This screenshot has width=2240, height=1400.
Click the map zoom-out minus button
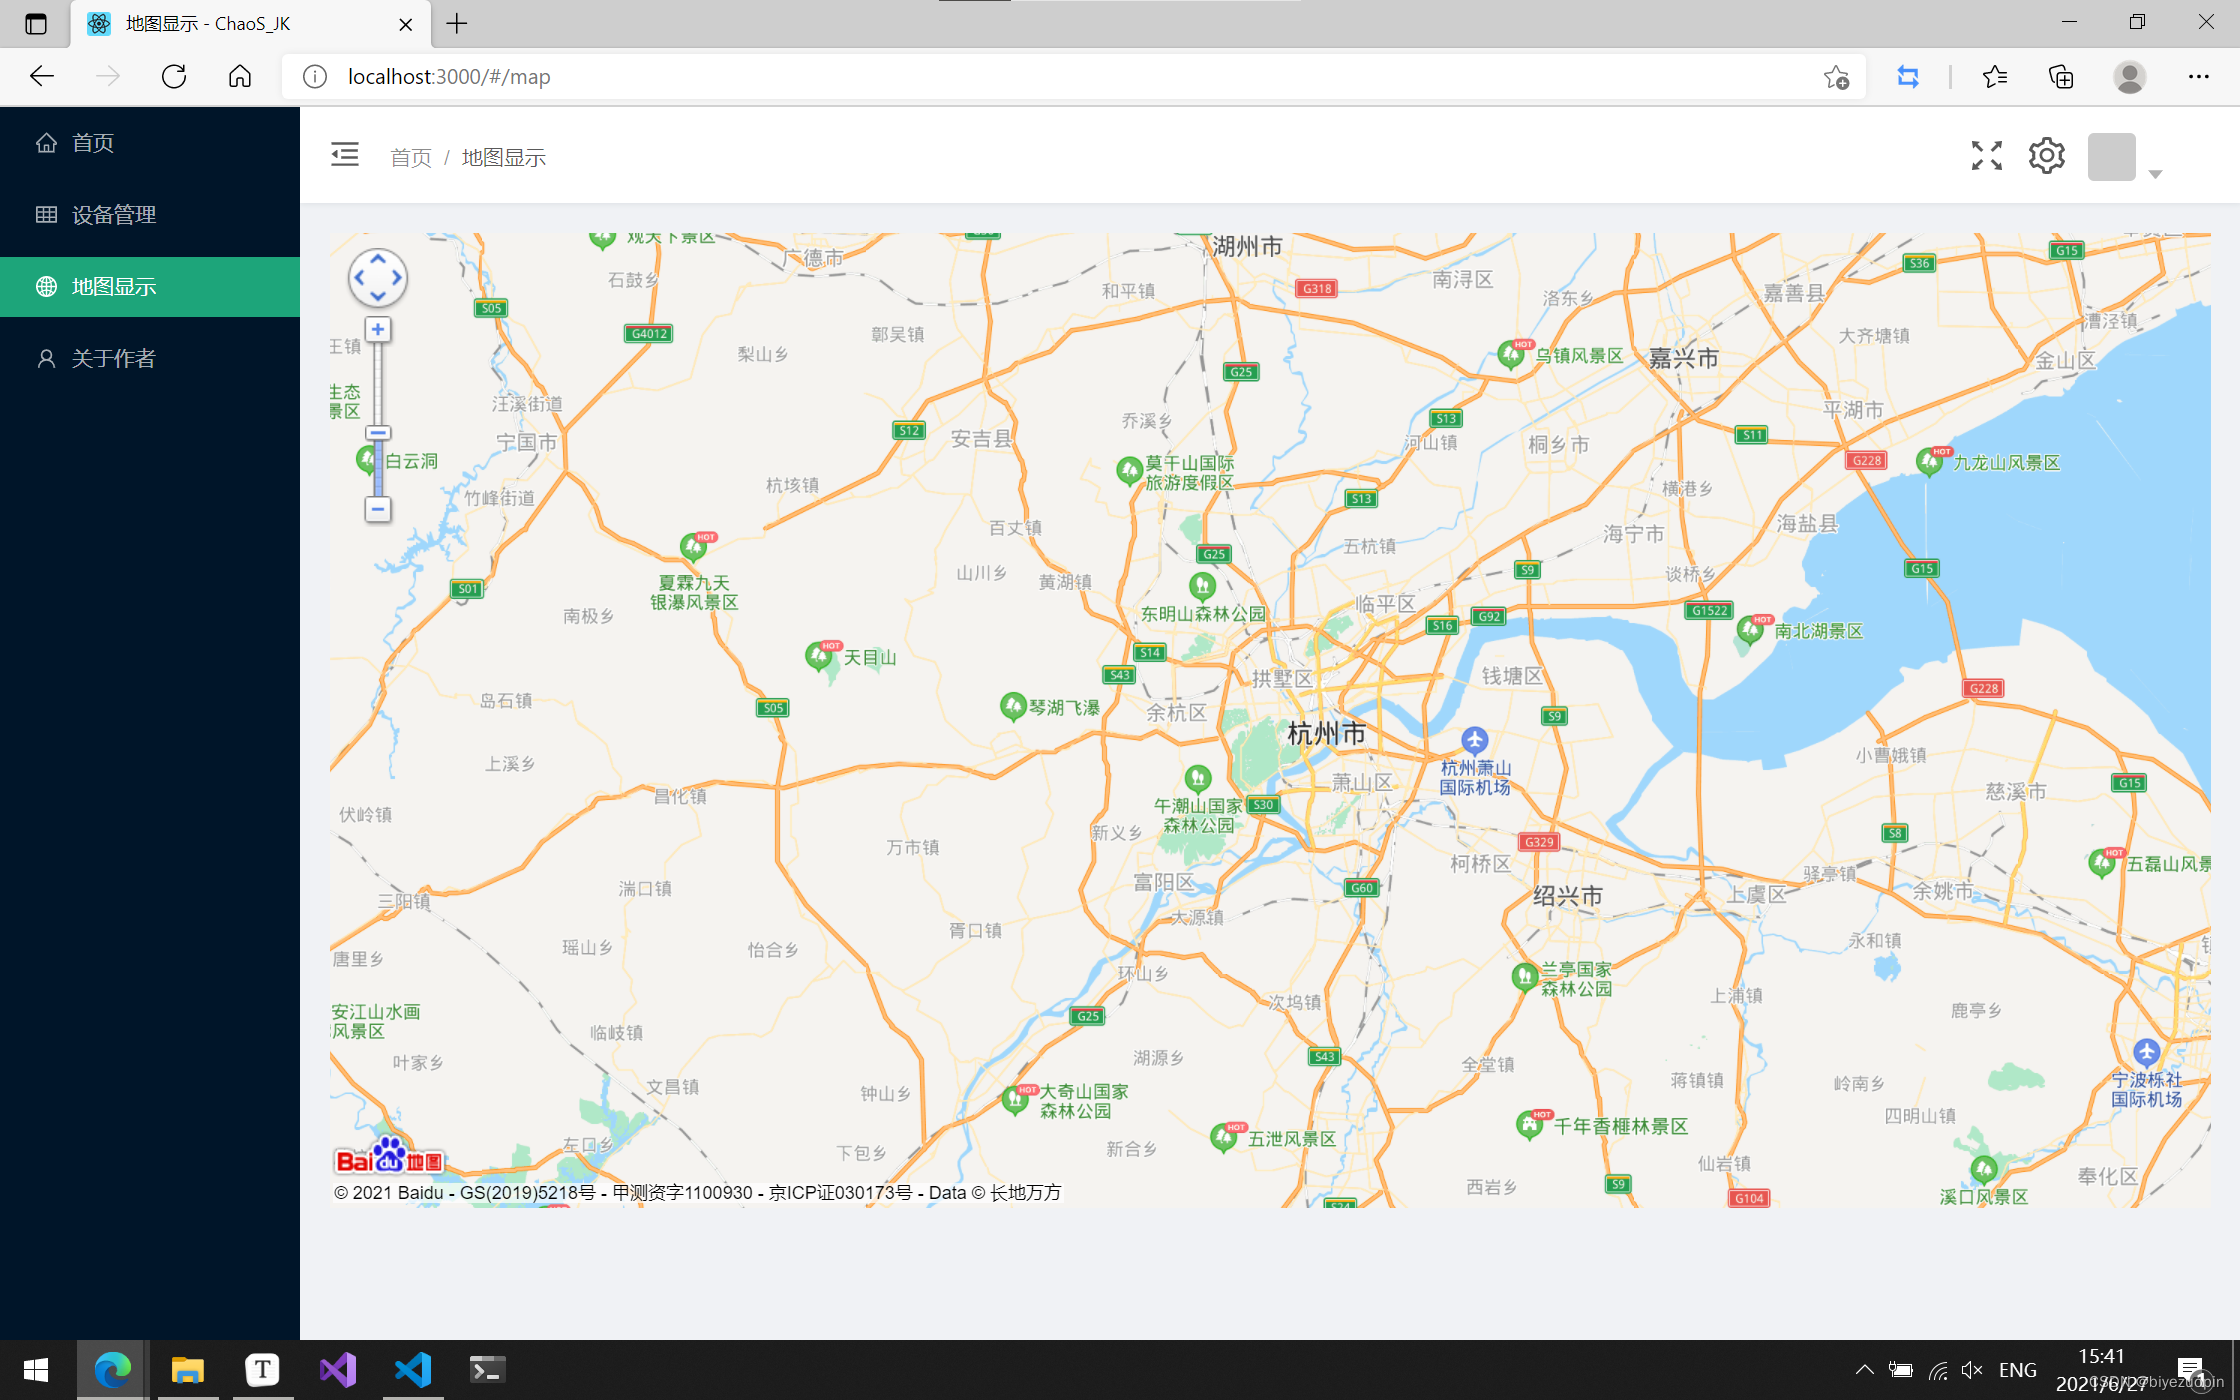tap(377, 509)
